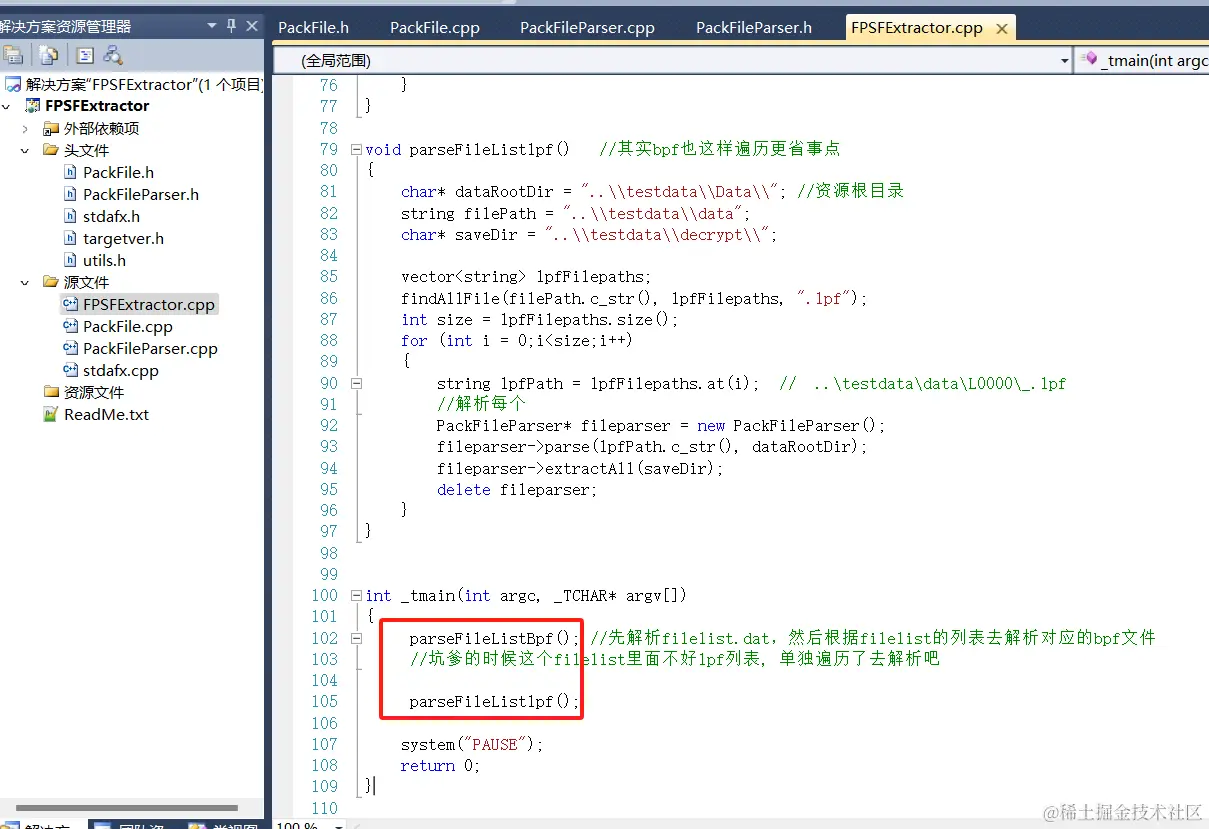The image size is (1209, 829).
Task: Switch to the PackFile.cpp tab
Action: 435,28
